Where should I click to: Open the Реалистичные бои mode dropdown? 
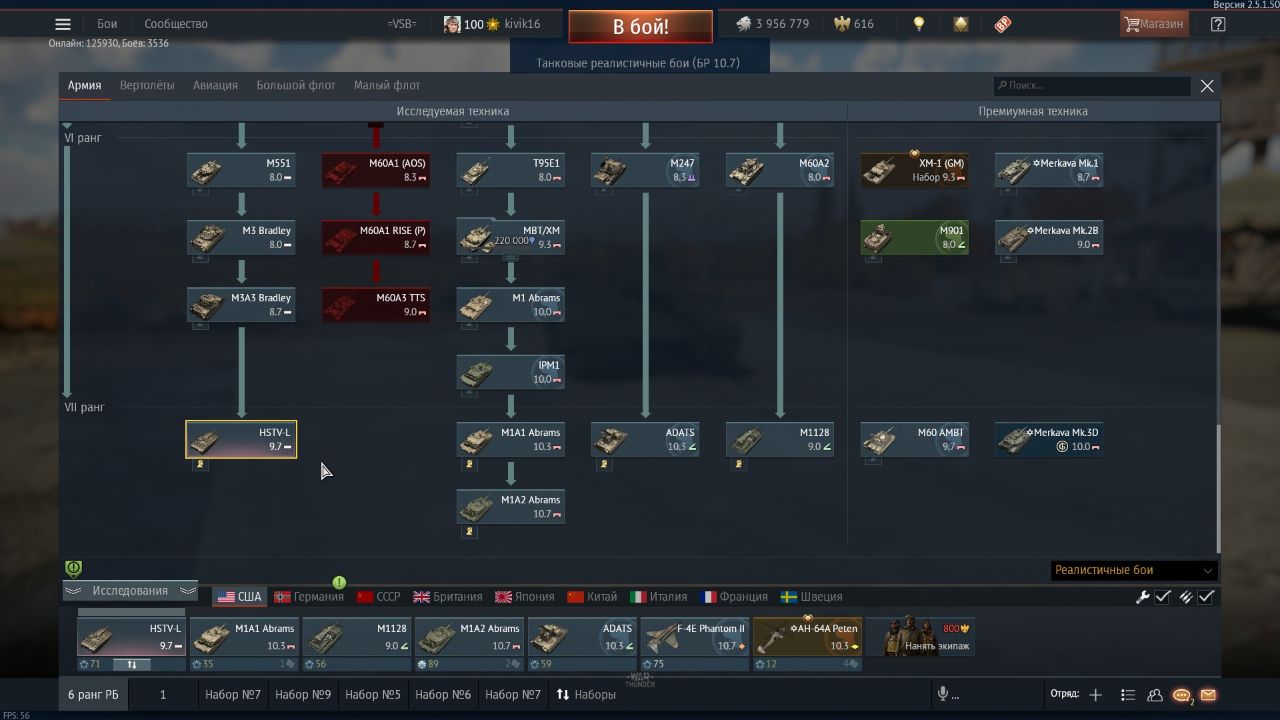click(x=1134, y=570)
